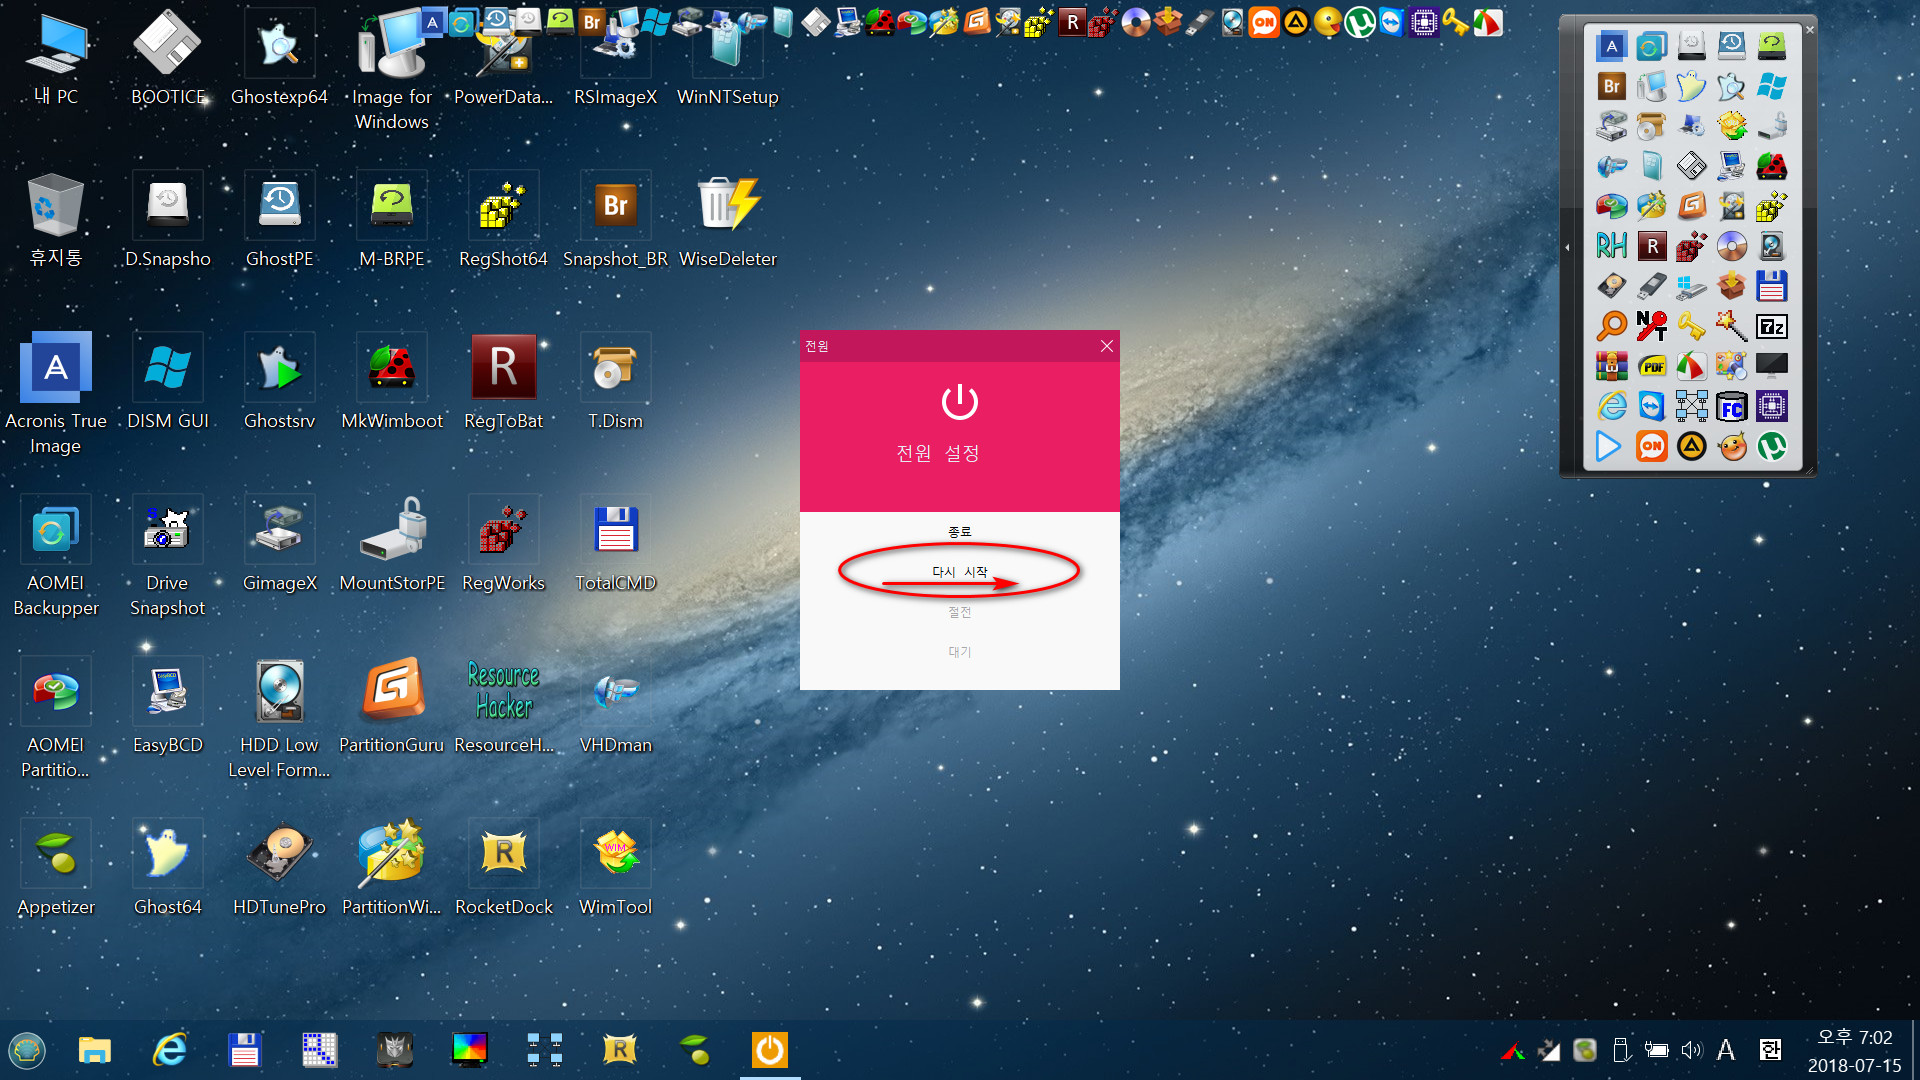The image size is (1920, 1080).
Task: Open AOMEI Backupper desktop icon
Action: 56,556
